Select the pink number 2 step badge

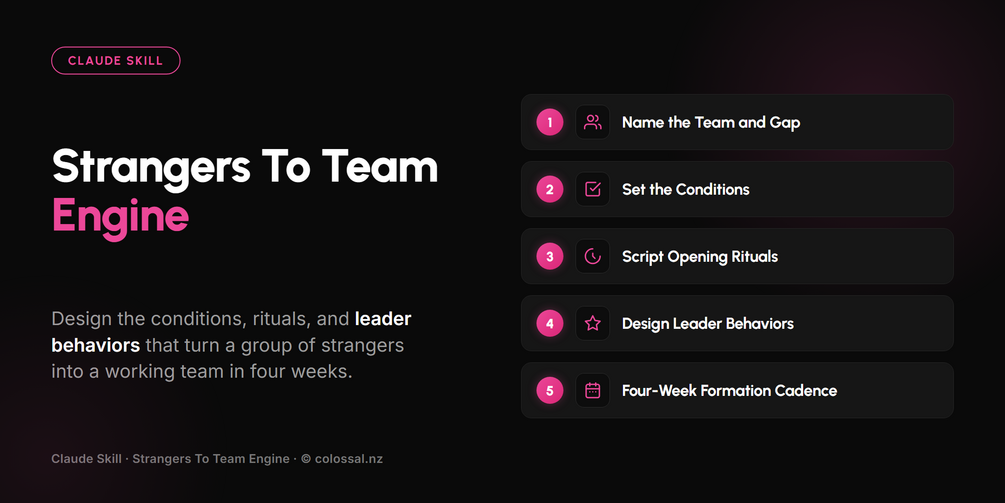point(550,189)
